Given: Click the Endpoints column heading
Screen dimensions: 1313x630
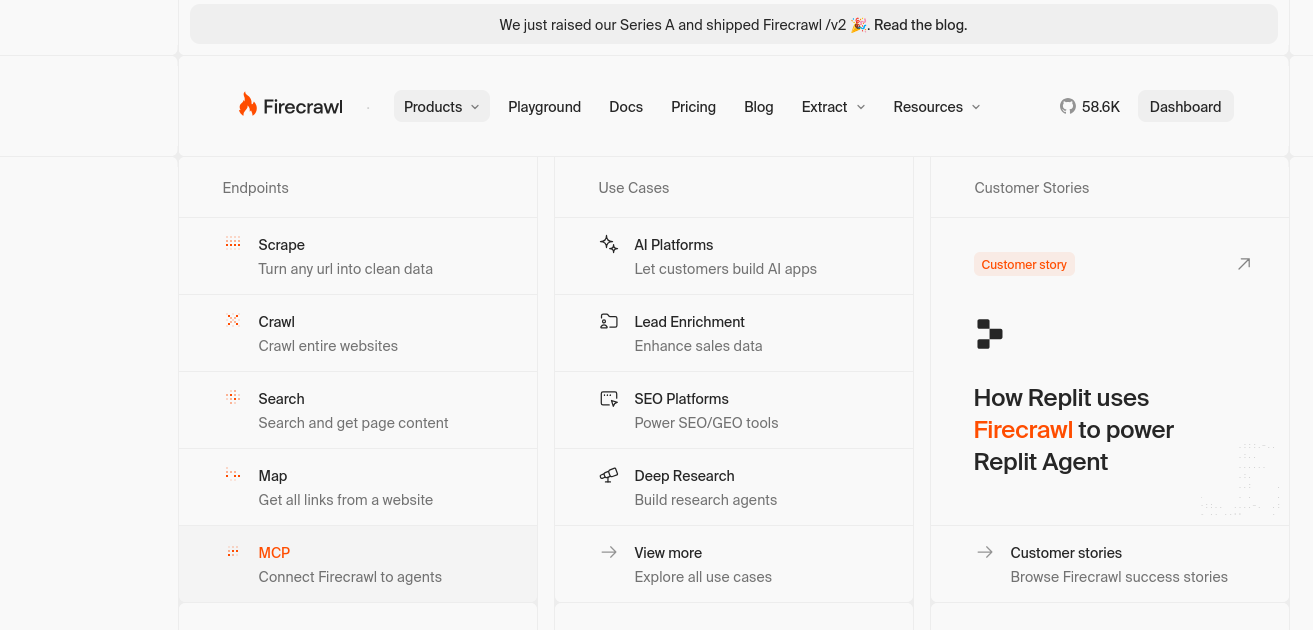Looking at the screenshot, I should click(255, 188).
